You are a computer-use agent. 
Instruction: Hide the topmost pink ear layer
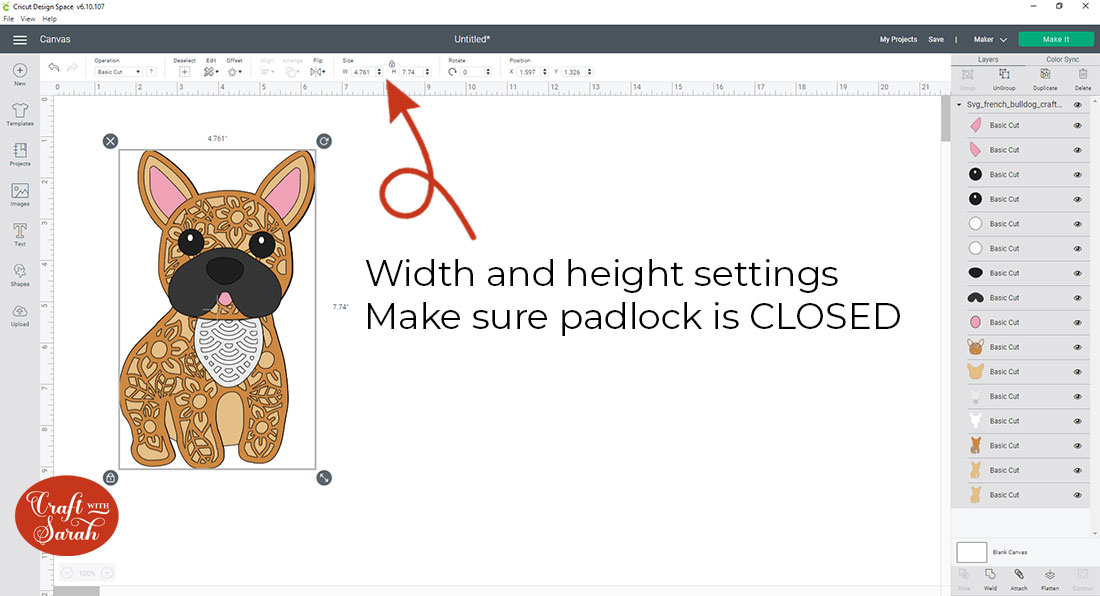(1078, 126)
